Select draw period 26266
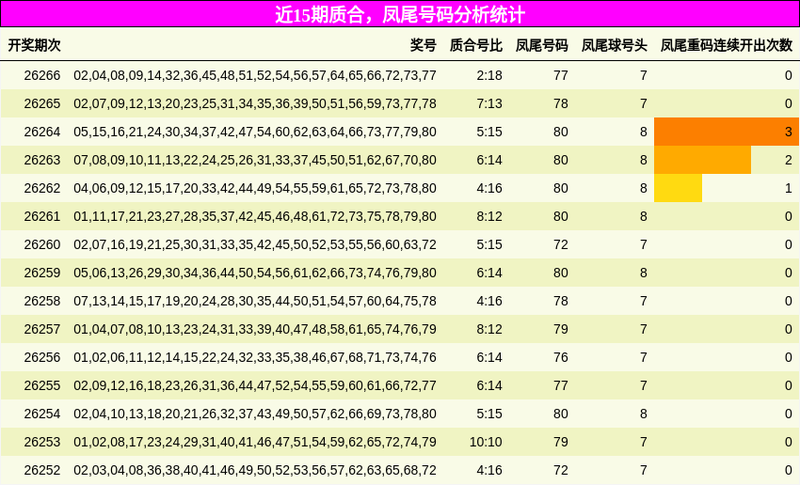This screenshot has width=800, height=485. click(x=42, y=75)
